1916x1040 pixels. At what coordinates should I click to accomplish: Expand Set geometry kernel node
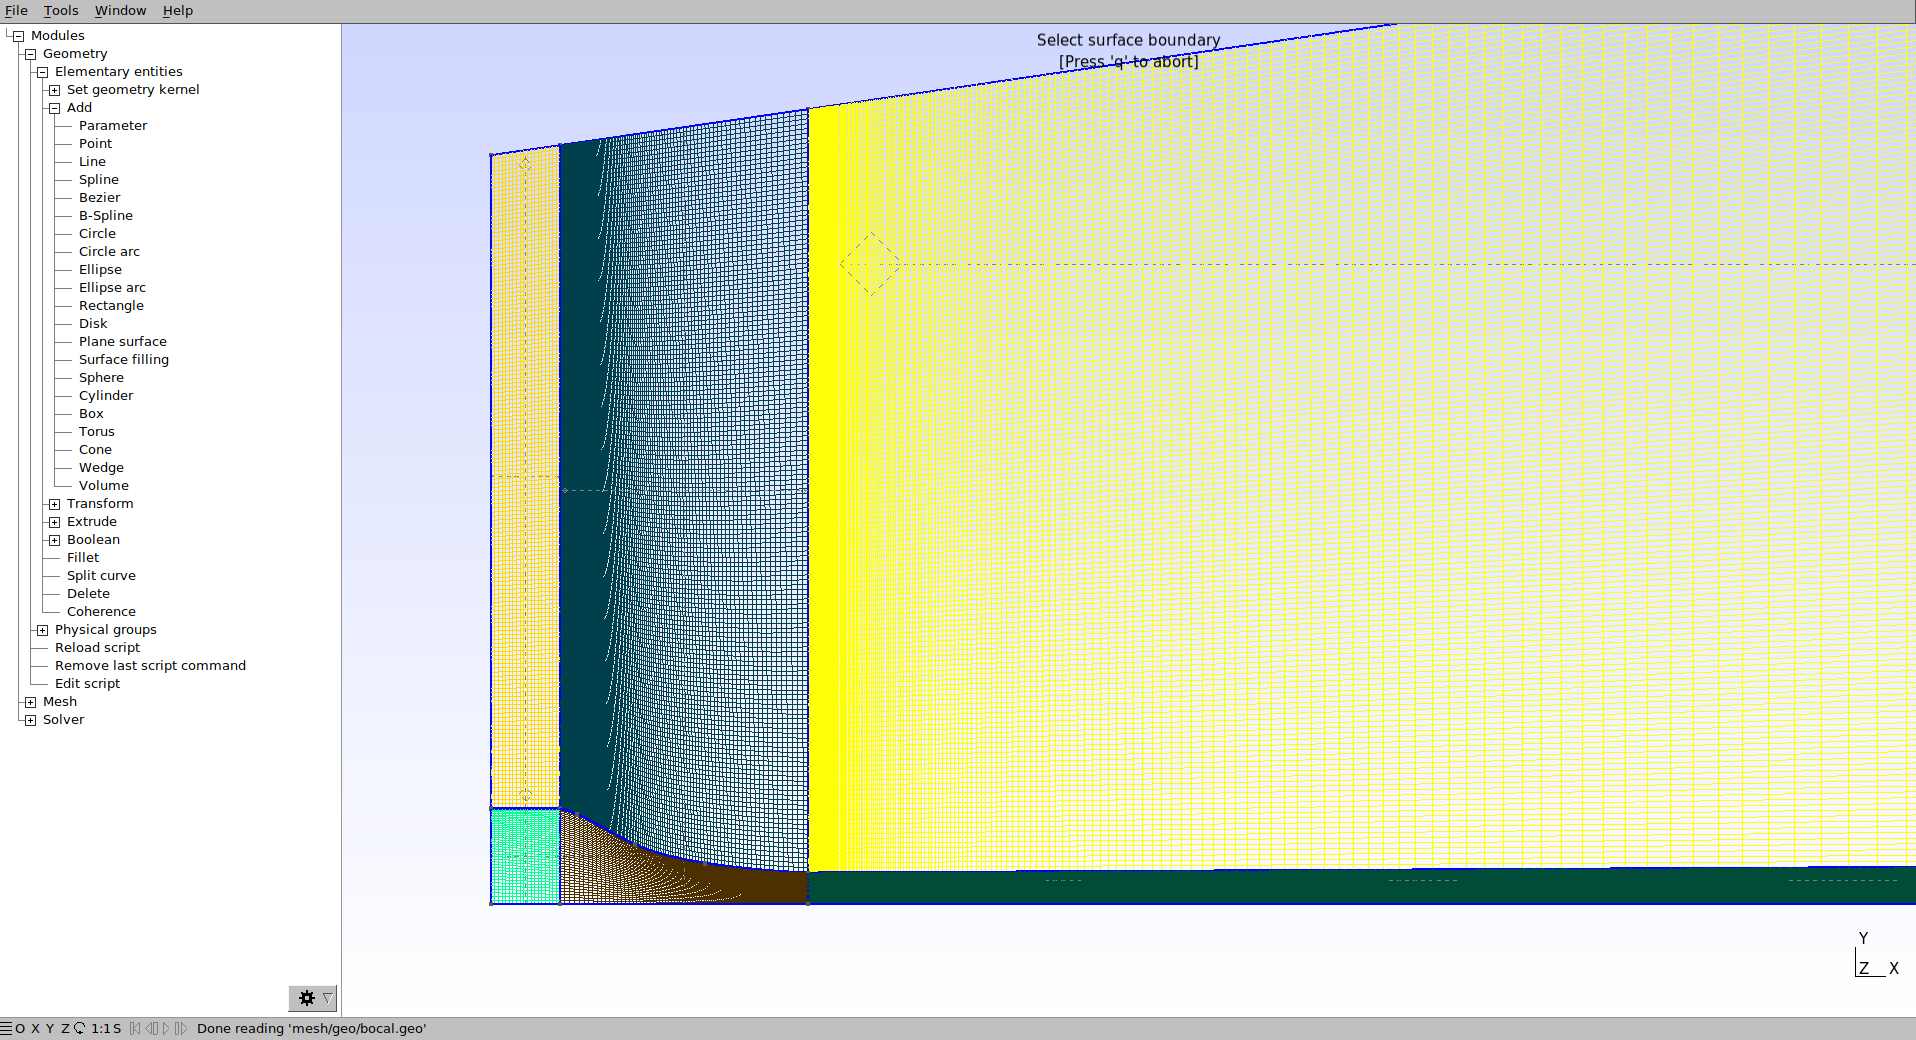tap(54, 90)
